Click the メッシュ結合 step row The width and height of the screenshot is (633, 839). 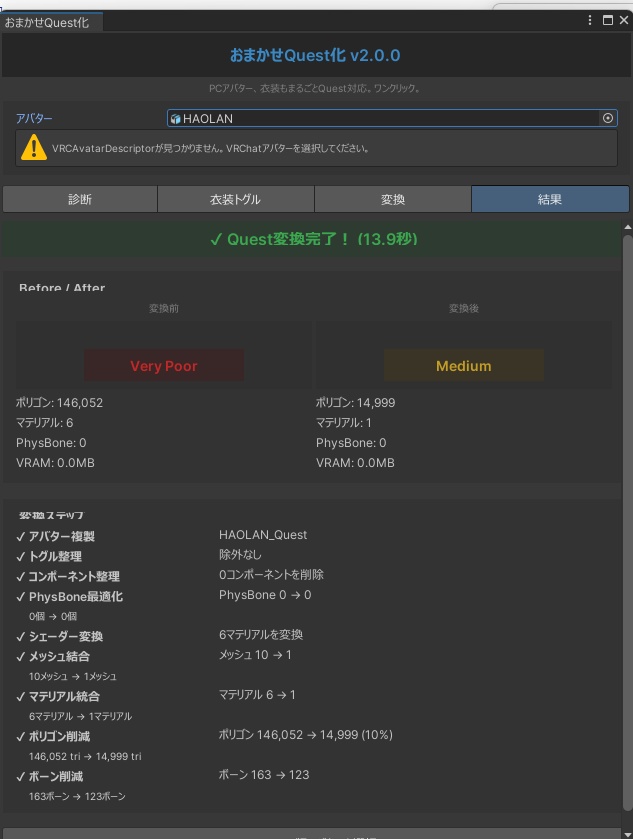point(53,657)
